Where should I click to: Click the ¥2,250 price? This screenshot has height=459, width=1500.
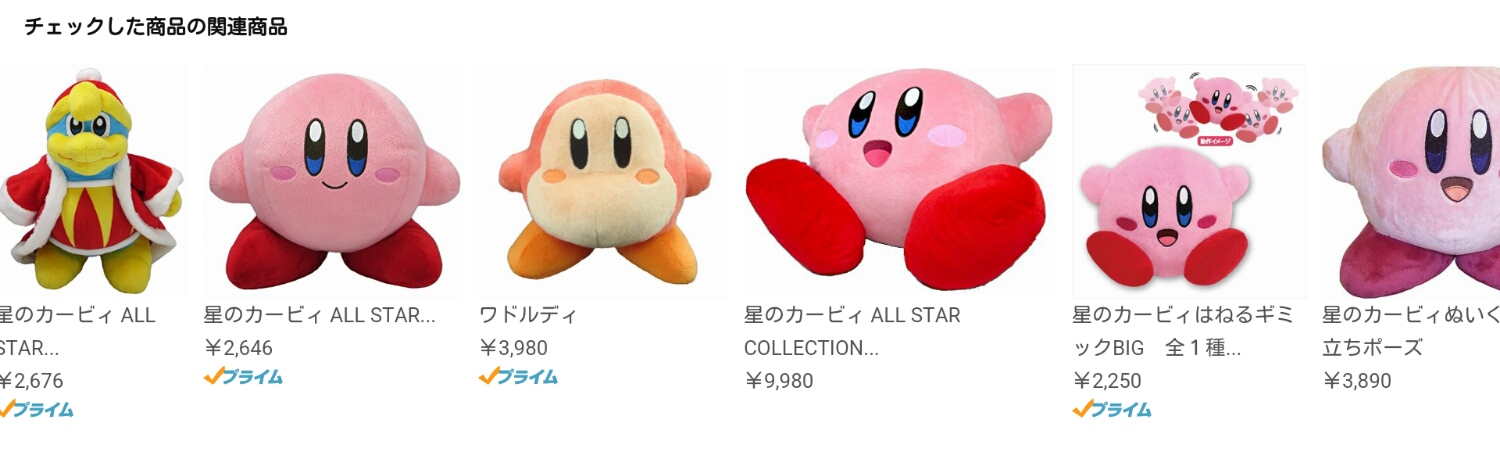(1107, 381)
